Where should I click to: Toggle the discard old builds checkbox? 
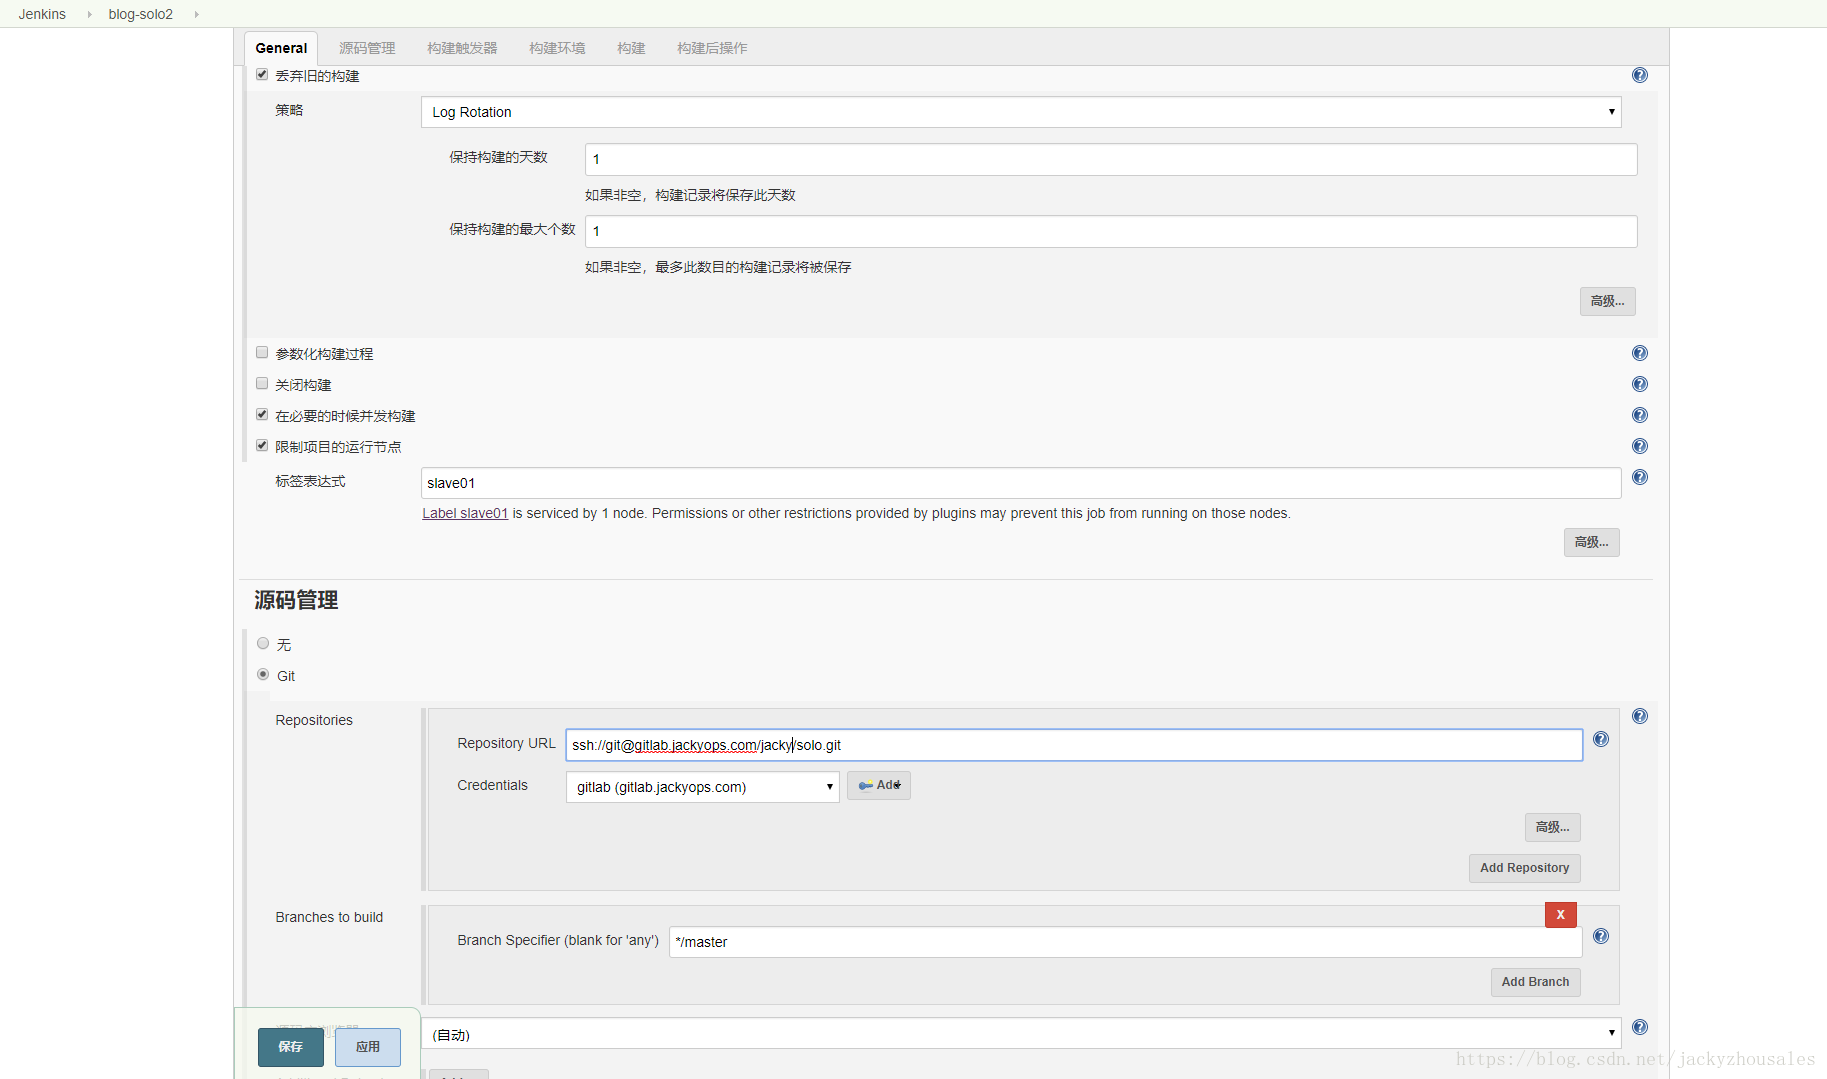tap(262, 74)
